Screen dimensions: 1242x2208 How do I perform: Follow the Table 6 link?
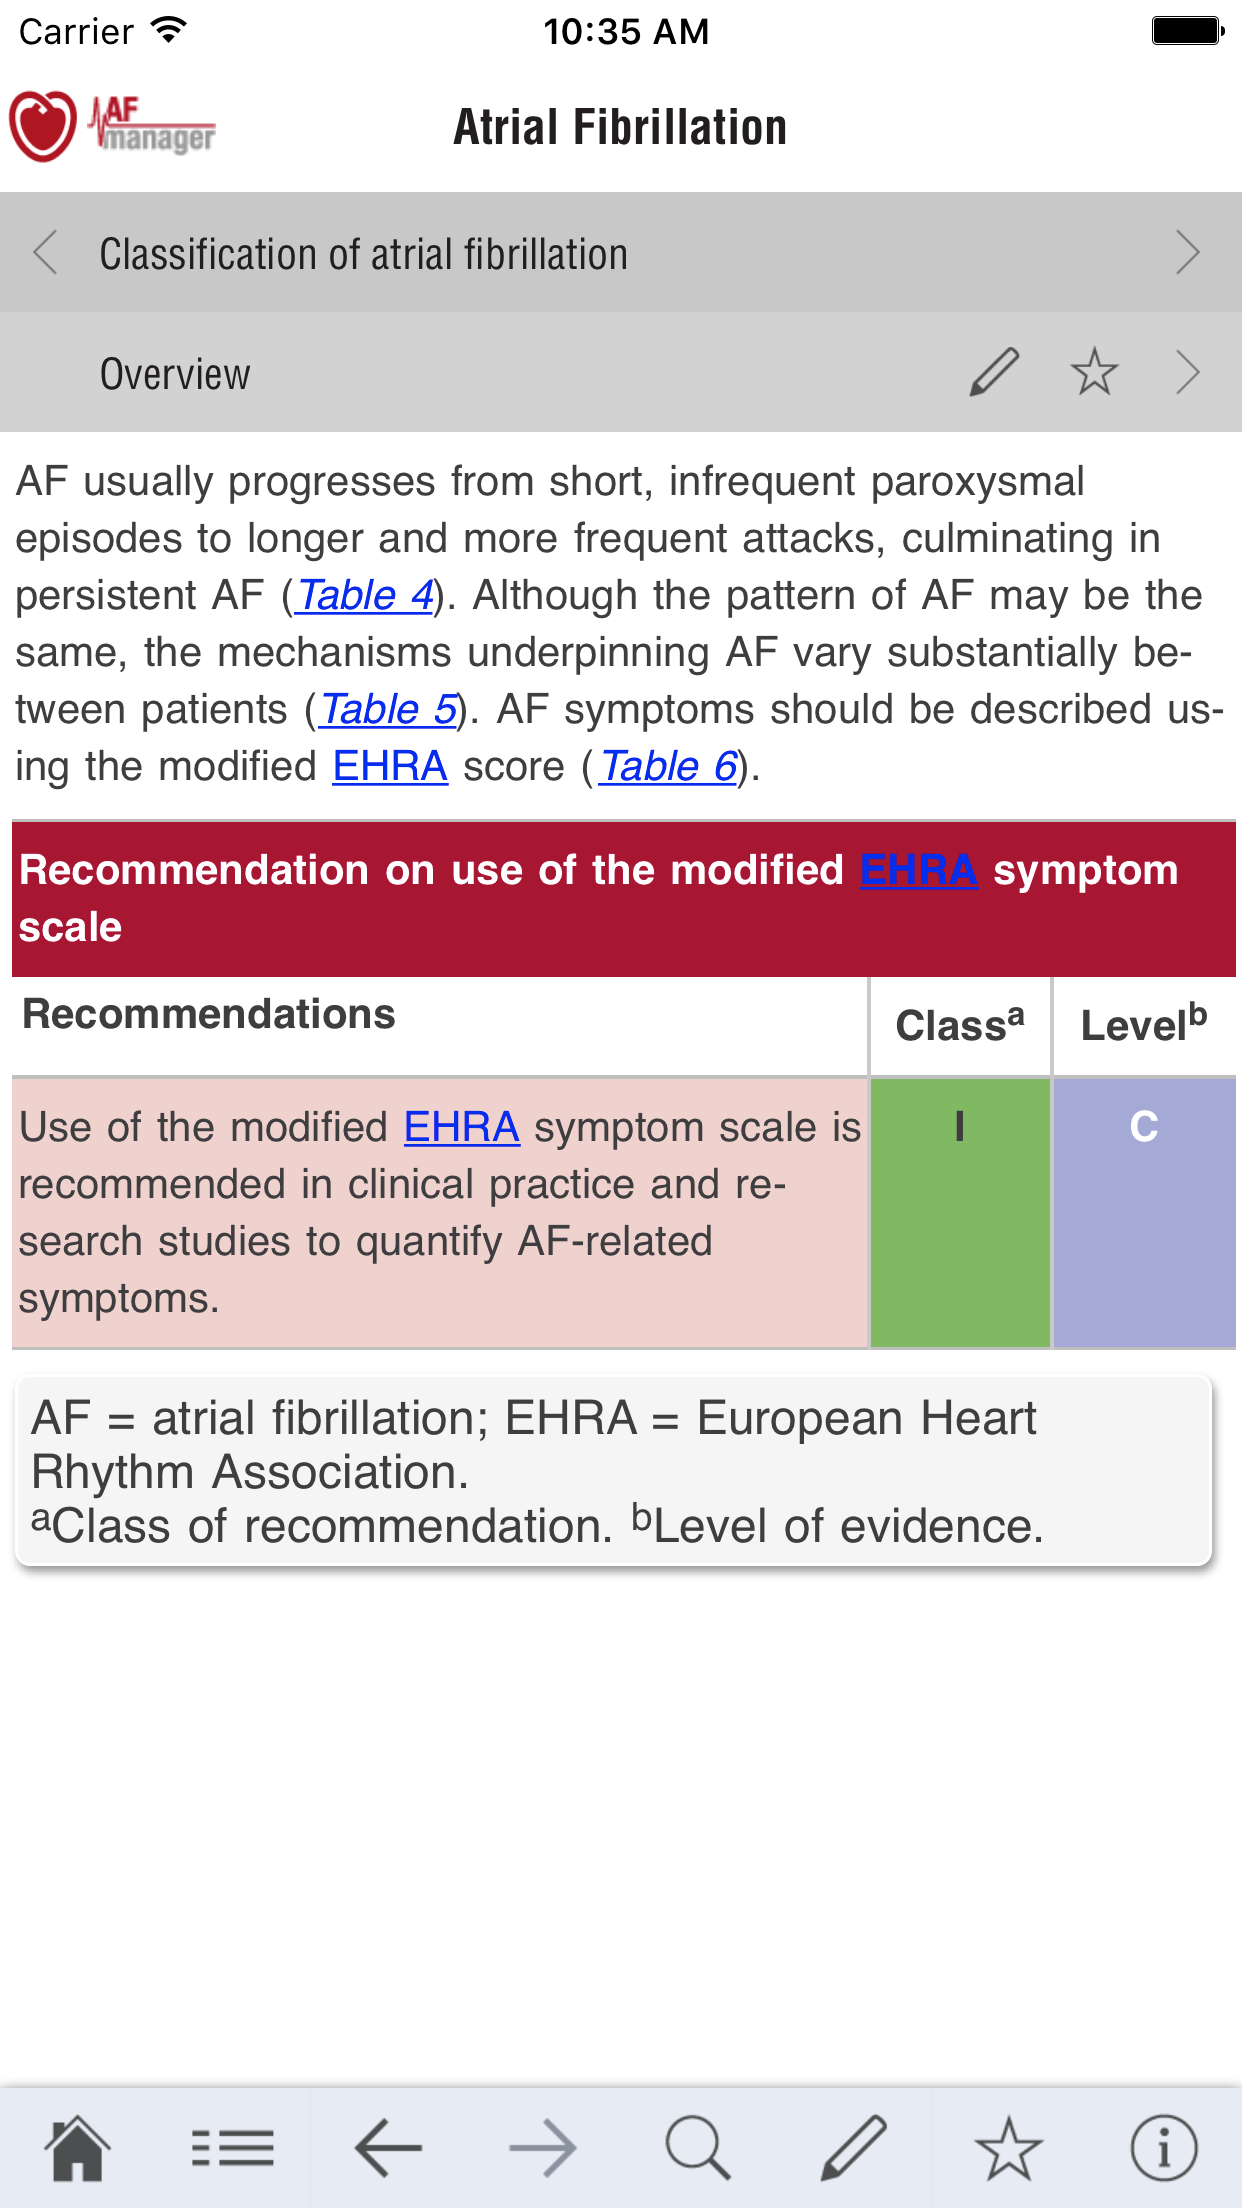(x=668, y=766)
